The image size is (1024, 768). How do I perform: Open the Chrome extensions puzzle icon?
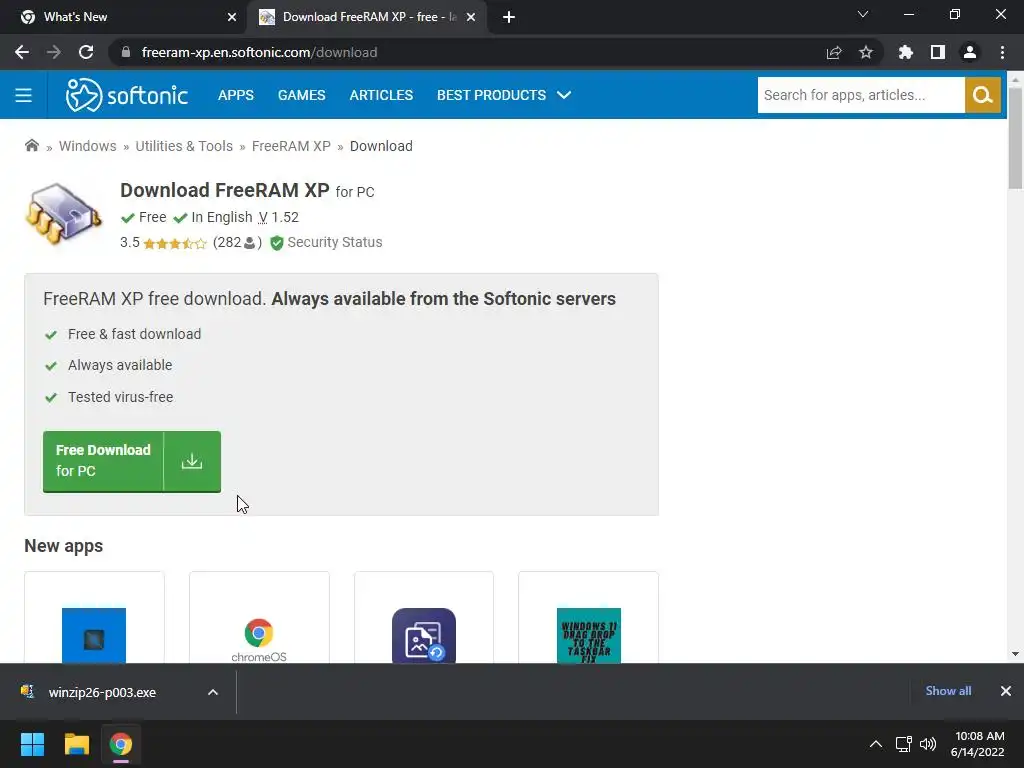[905, 52]
